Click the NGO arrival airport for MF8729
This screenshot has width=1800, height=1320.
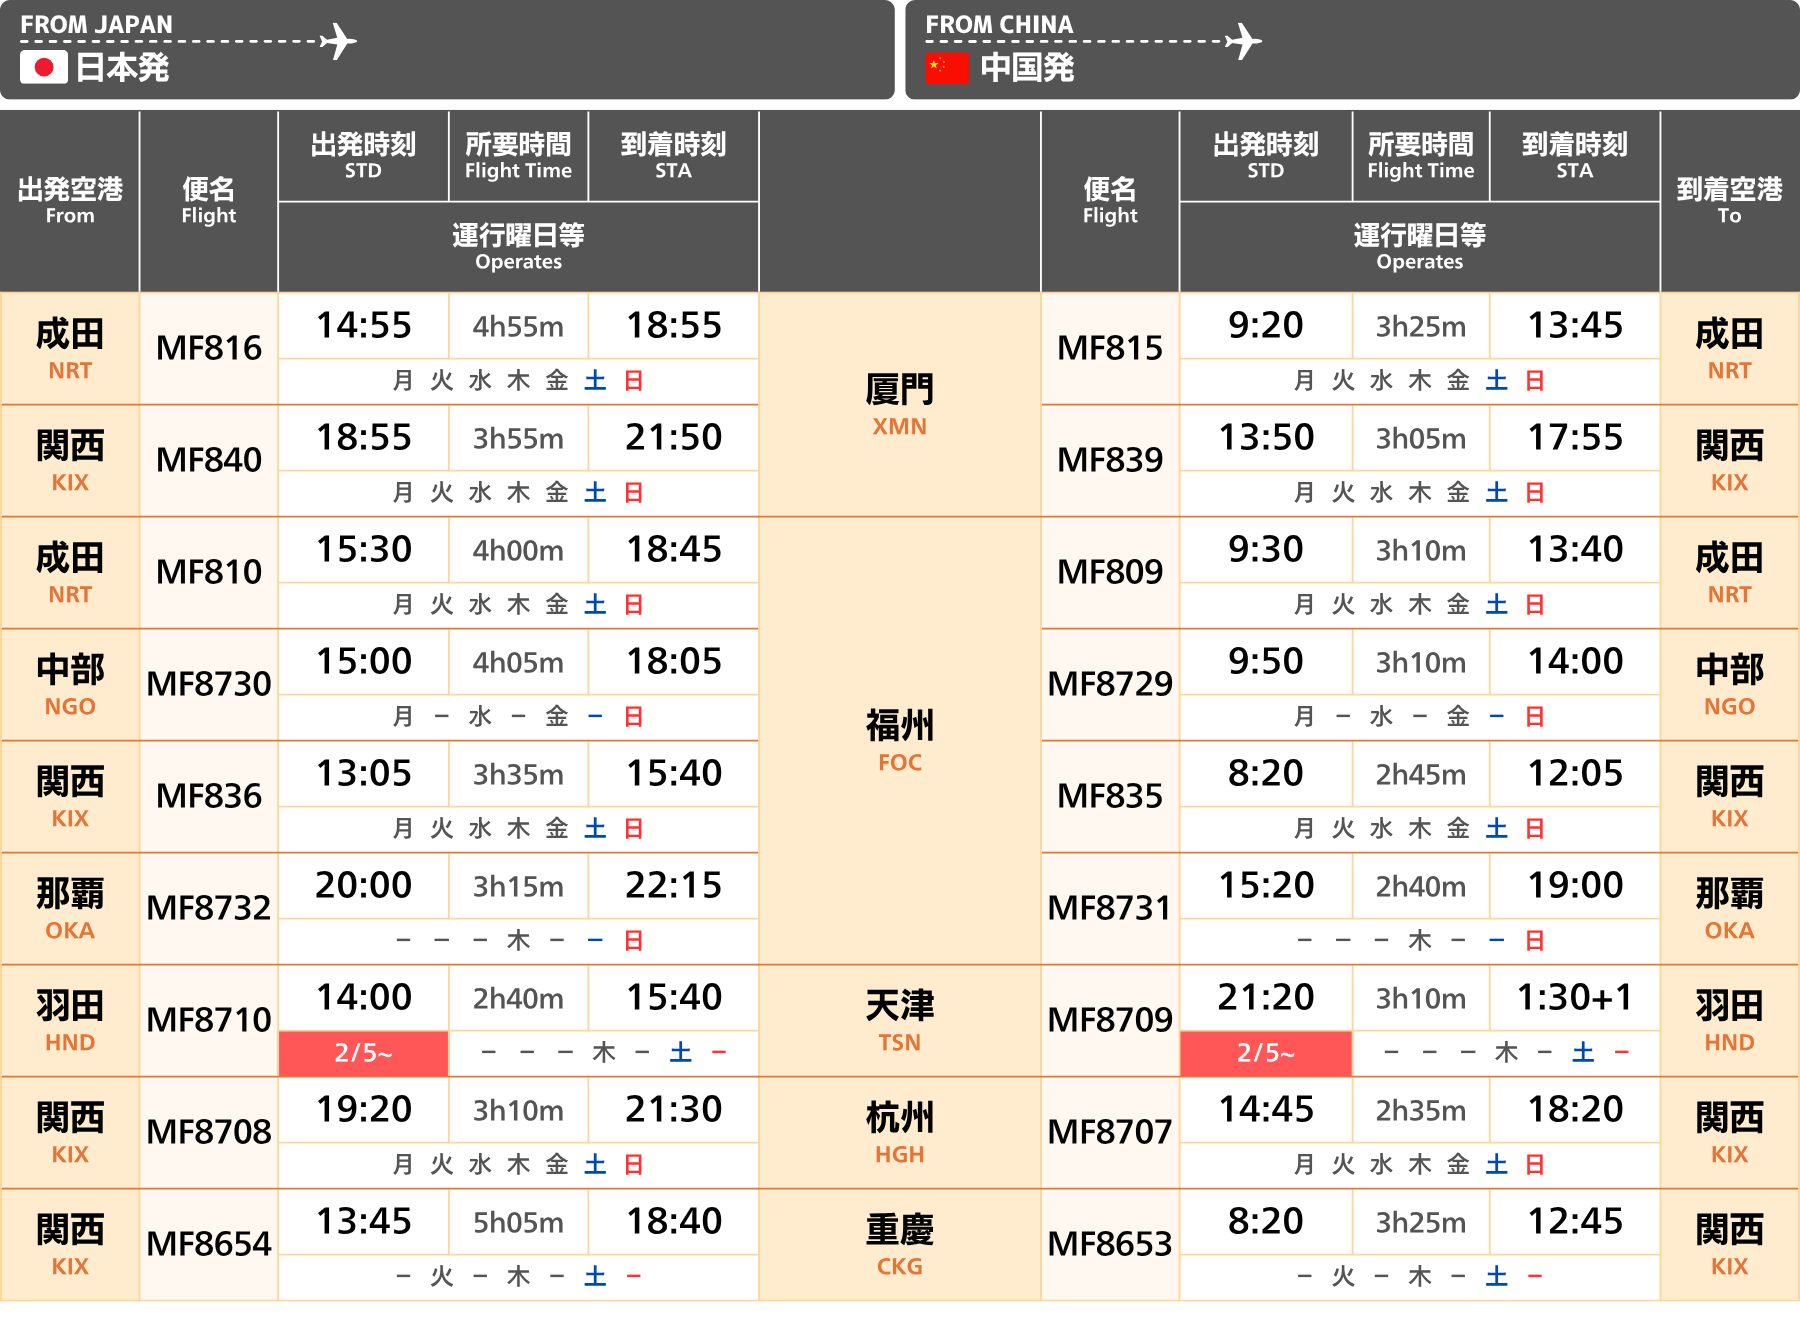click(x=1729, y=684)
